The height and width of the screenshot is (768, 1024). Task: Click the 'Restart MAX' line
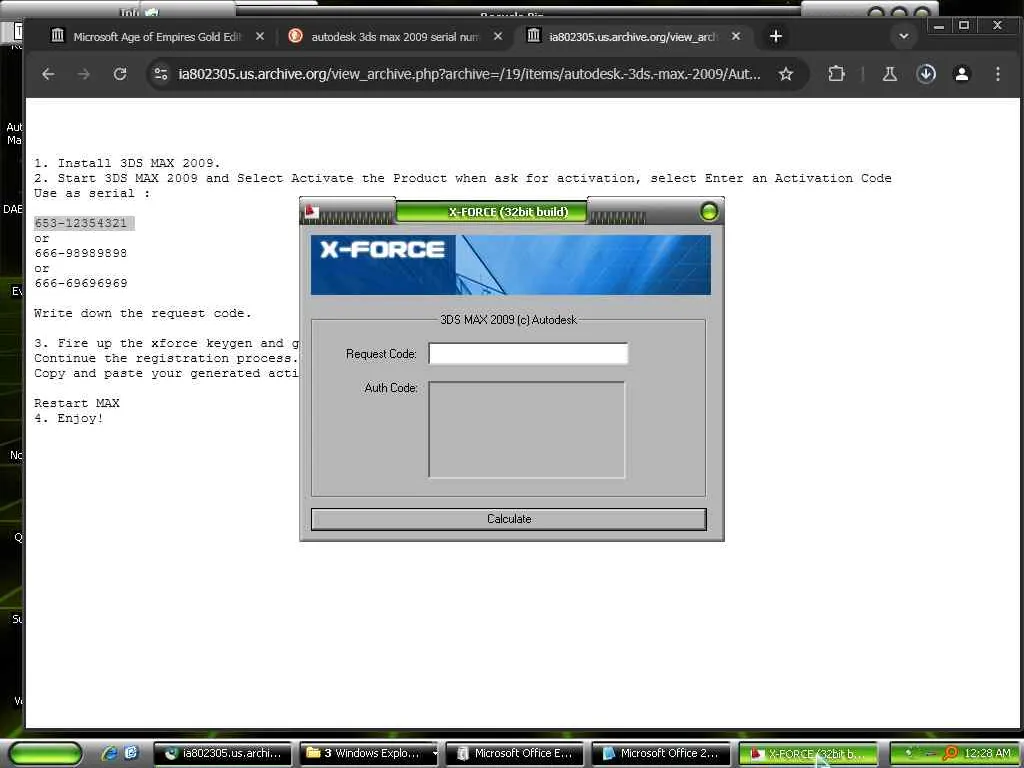(x=77, y=404)
